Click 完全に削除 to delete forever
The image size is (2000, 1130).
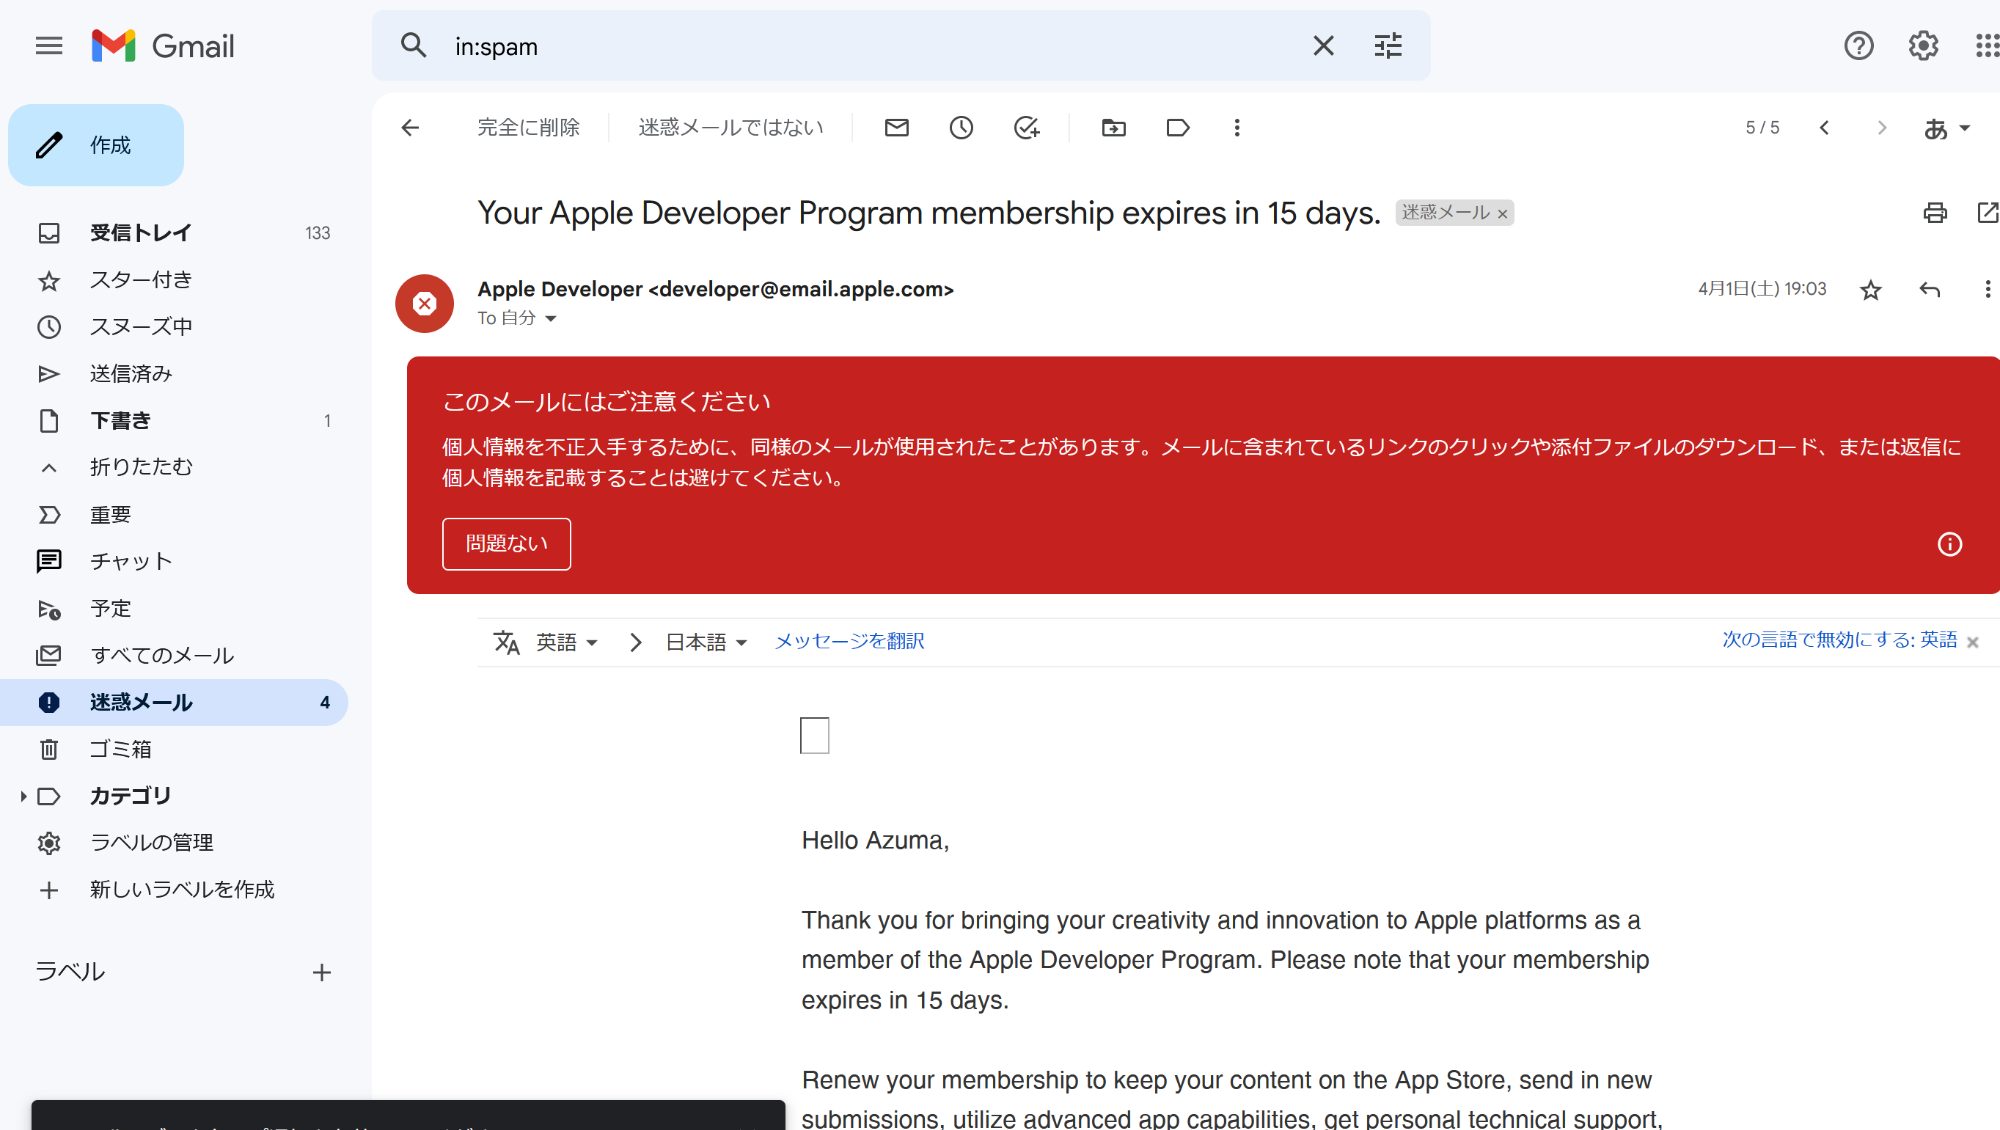529,128
